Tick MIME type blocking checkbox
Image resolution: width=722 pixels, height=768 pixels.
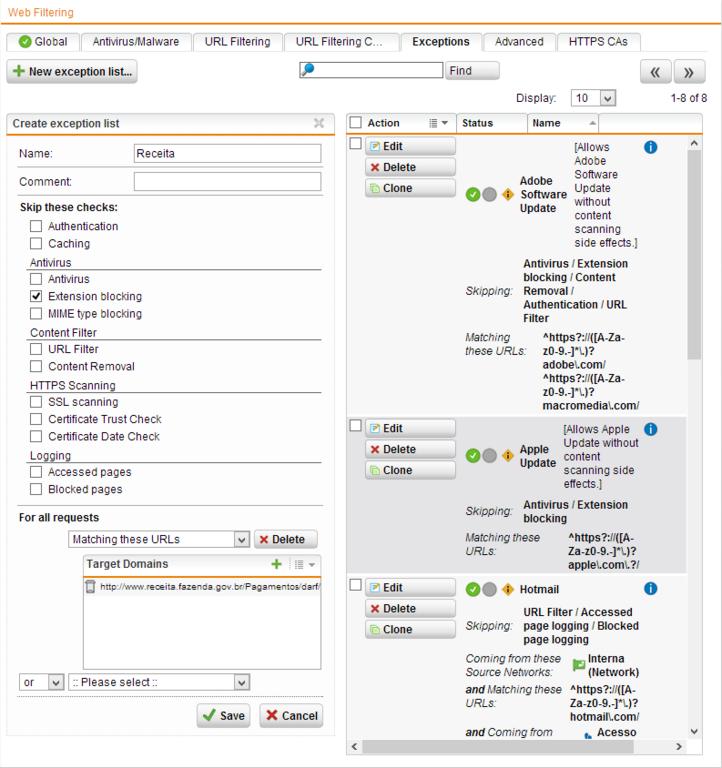click(x=36, y=313)
